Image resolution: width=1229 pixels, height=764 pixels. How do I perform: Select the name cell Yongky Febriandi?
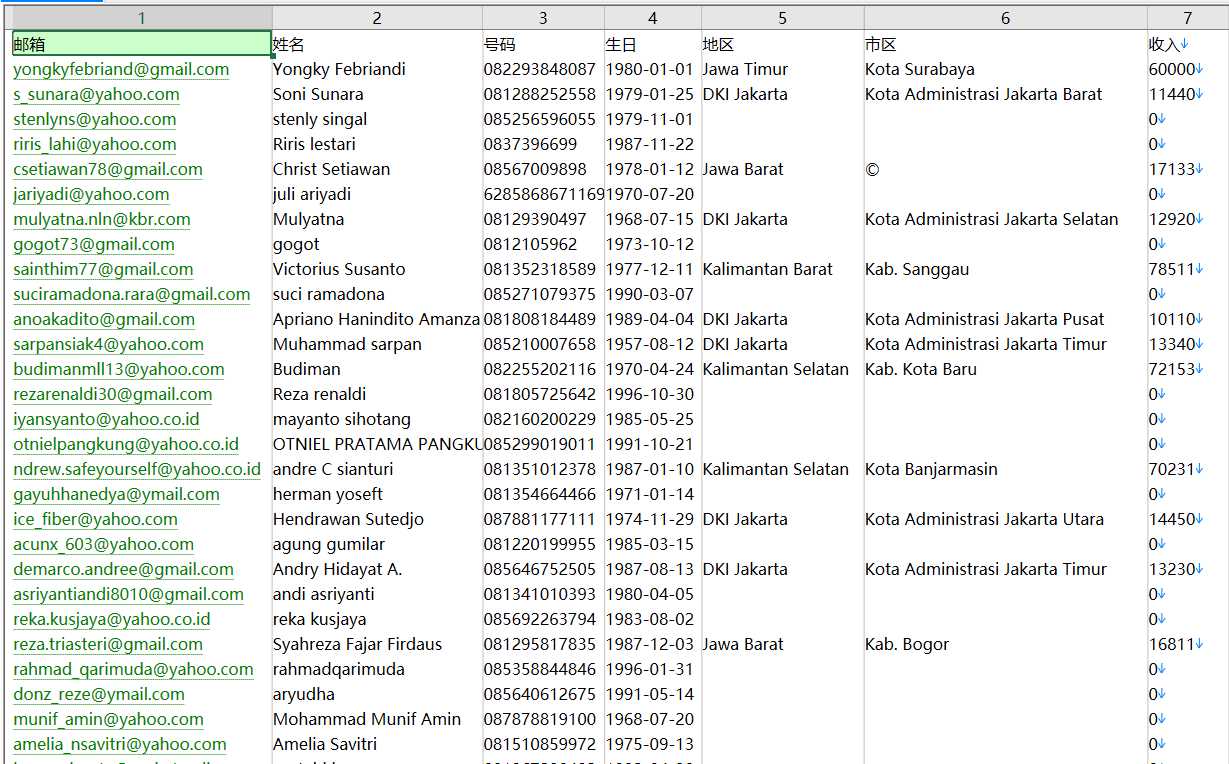coord(377,69)
